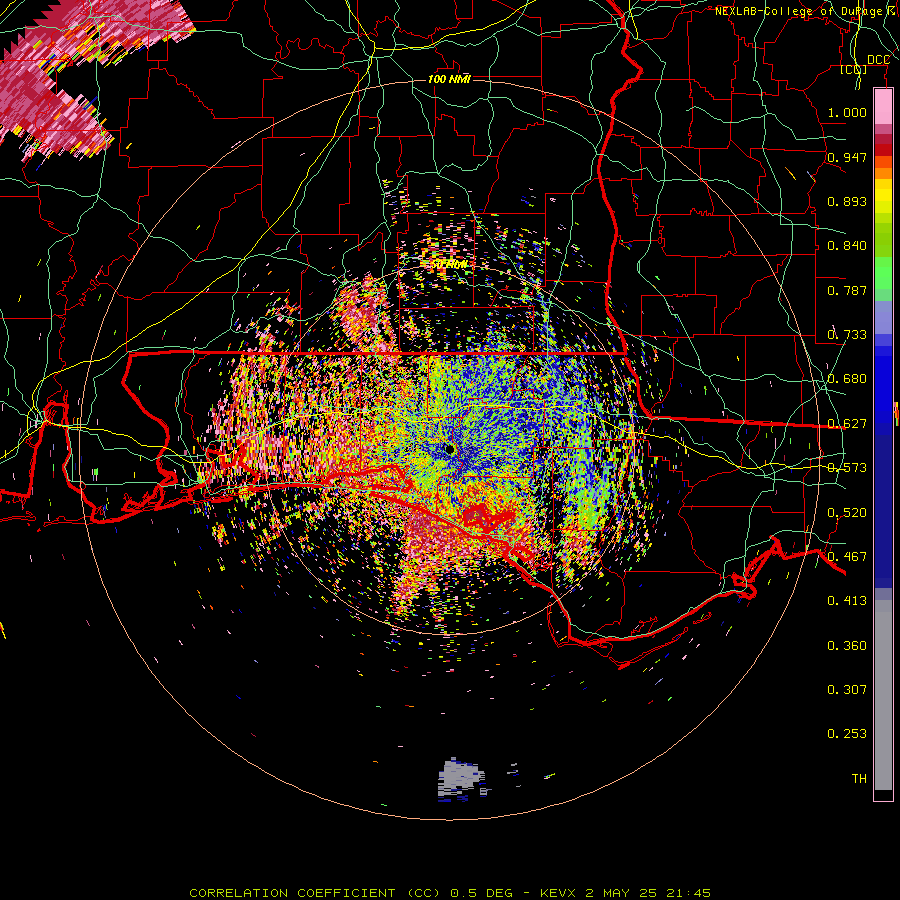The height and width of the screenshot is (900, 900).
Task: Click the 100 NMI range ring label
Action: point(449,79)
